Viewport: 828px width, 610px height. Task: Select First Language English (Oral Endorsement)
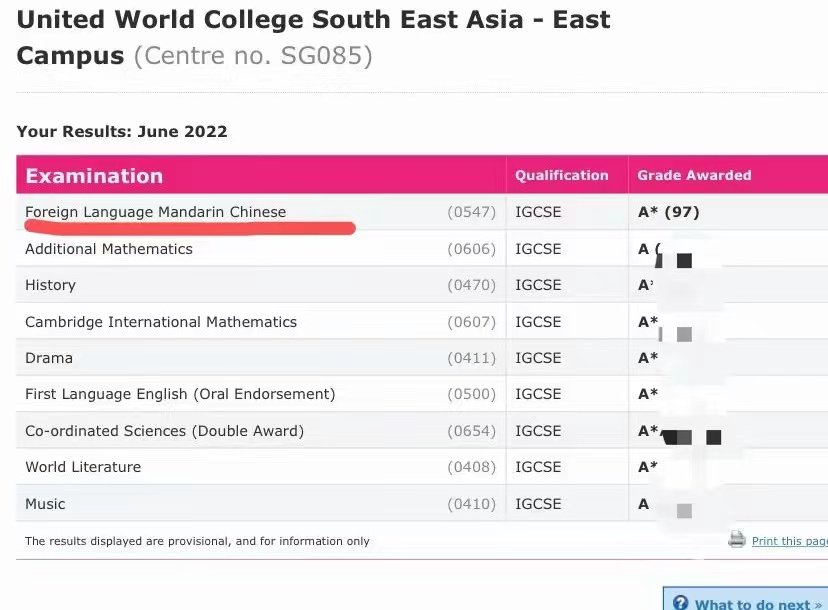coord(180,394)
